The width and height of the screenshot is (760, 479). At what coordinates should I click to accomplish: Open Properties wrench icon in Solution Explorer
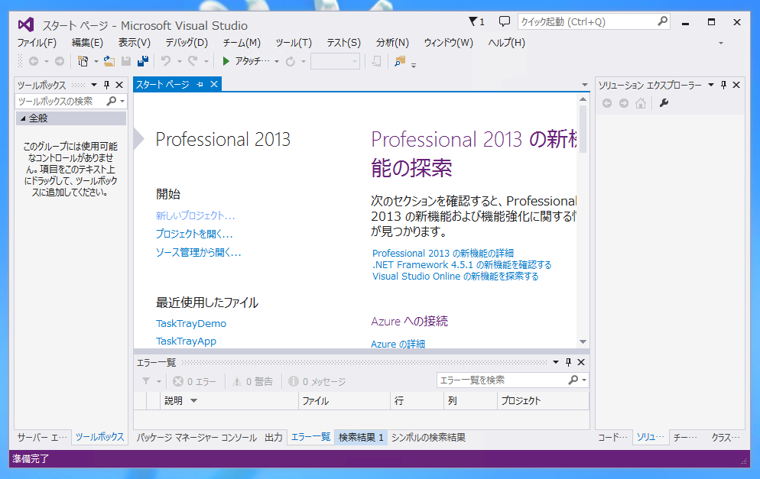[664, 103]
